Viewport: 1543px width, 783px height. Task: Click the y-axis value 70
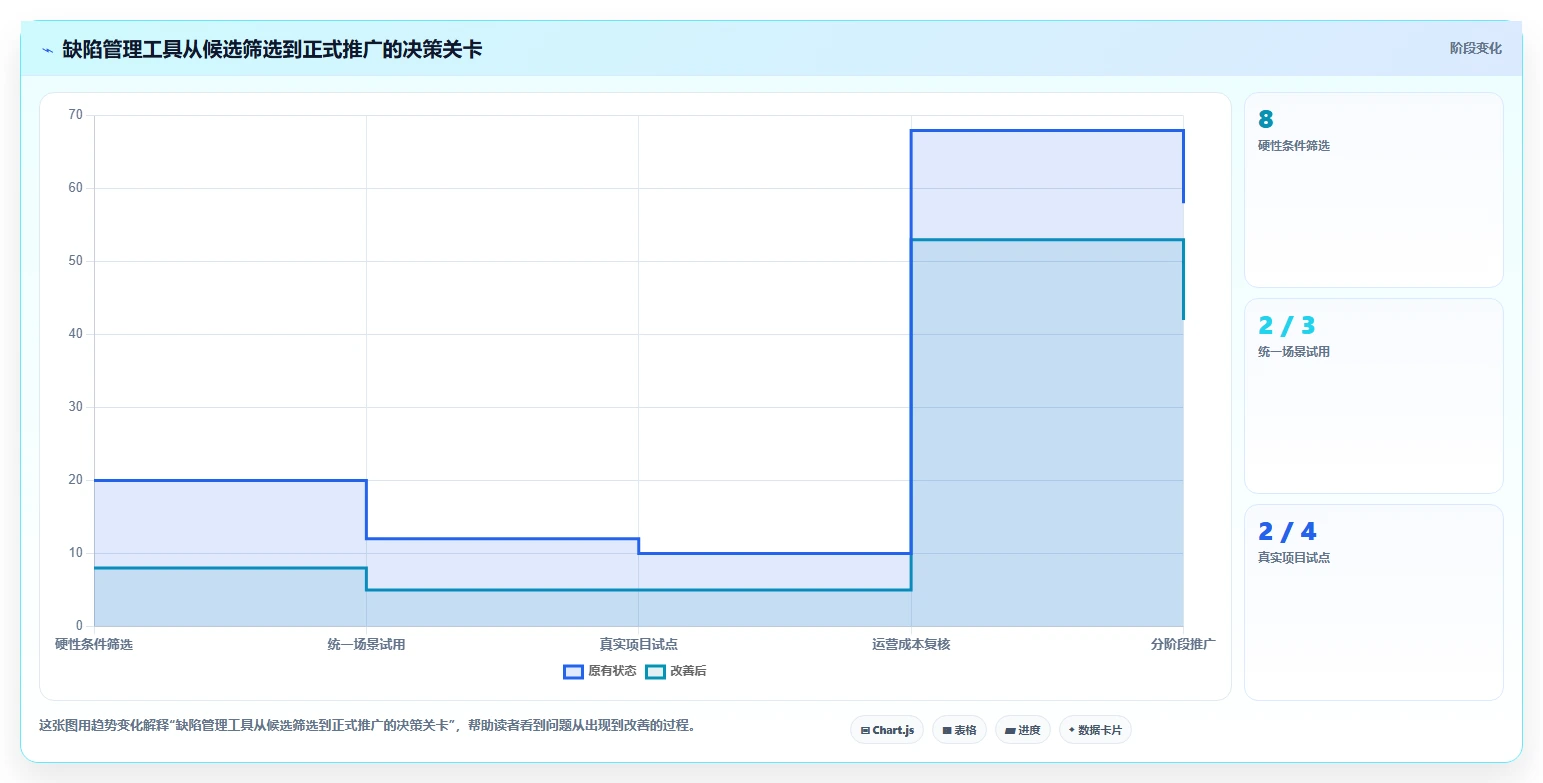coord(76,115)
